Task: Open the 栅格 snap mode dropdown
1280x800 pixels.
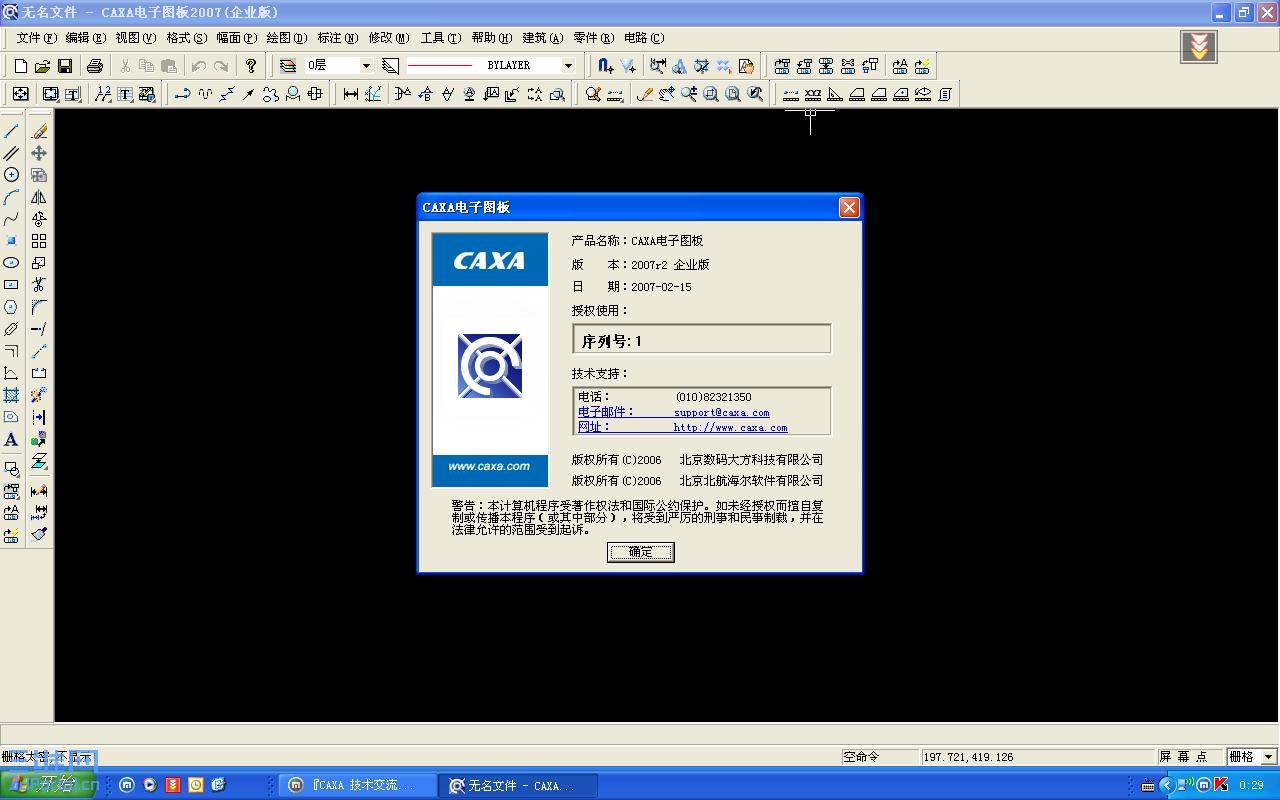Action: click(1269, 757)
